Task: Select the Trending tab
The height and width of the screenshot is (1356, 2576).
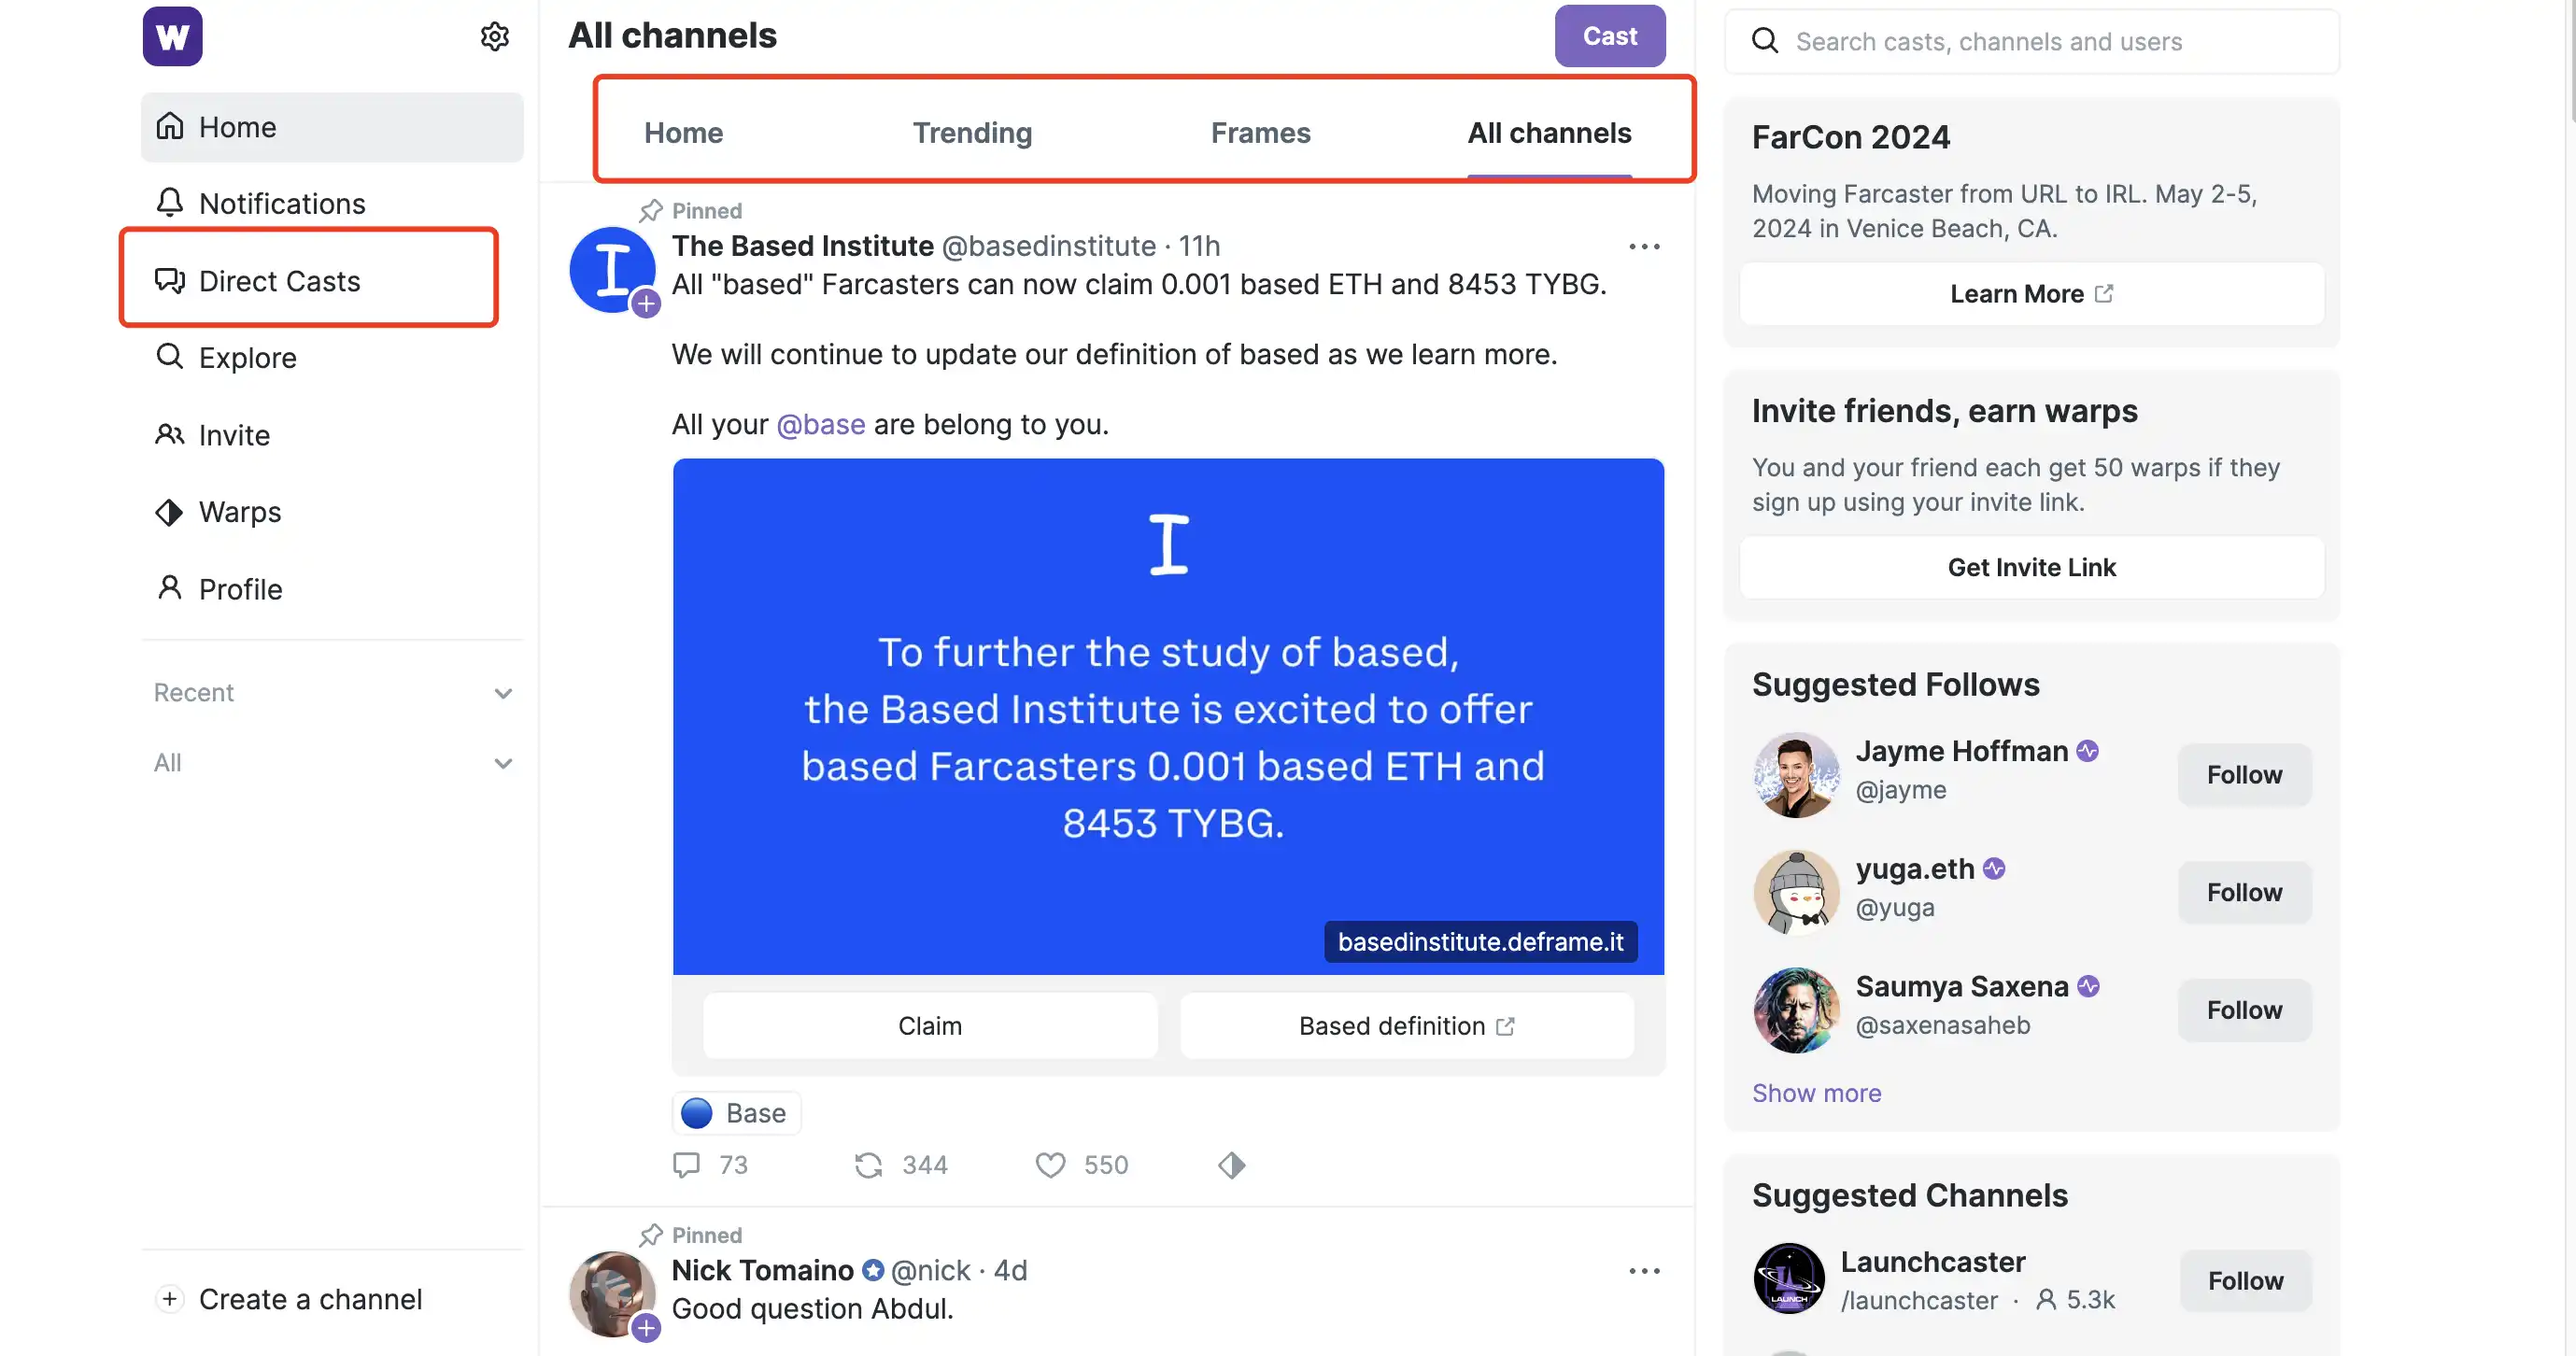Action: click(x=973, y=131)
